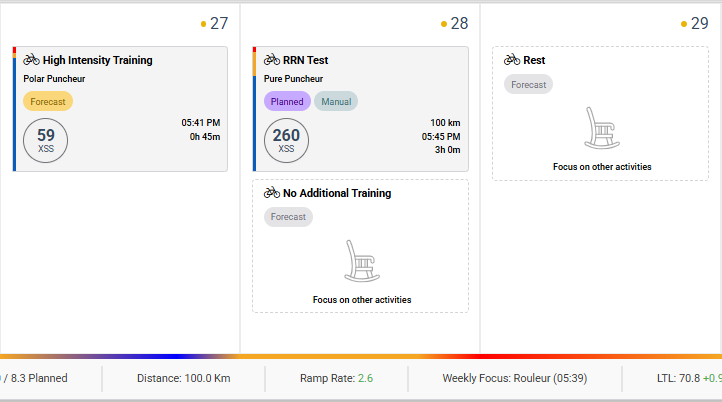722x402 pixels.
Task: Click the 59 XSS score circle
Action: click(x=46, y=139)
